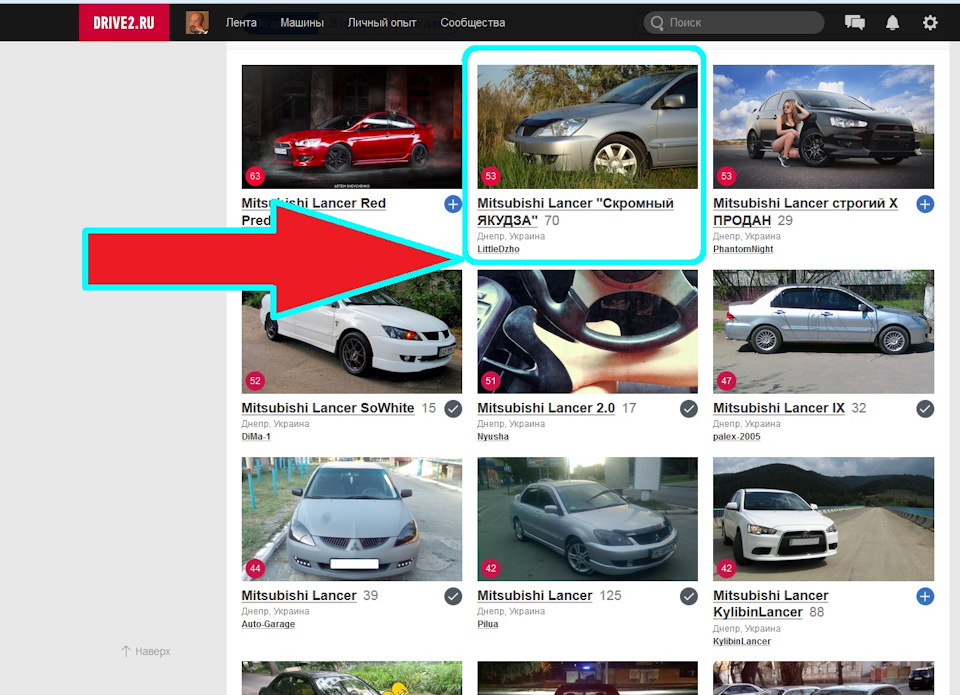Open the Машины menu item
Screen dimensions: 960x695
click(x=302, y=23)
